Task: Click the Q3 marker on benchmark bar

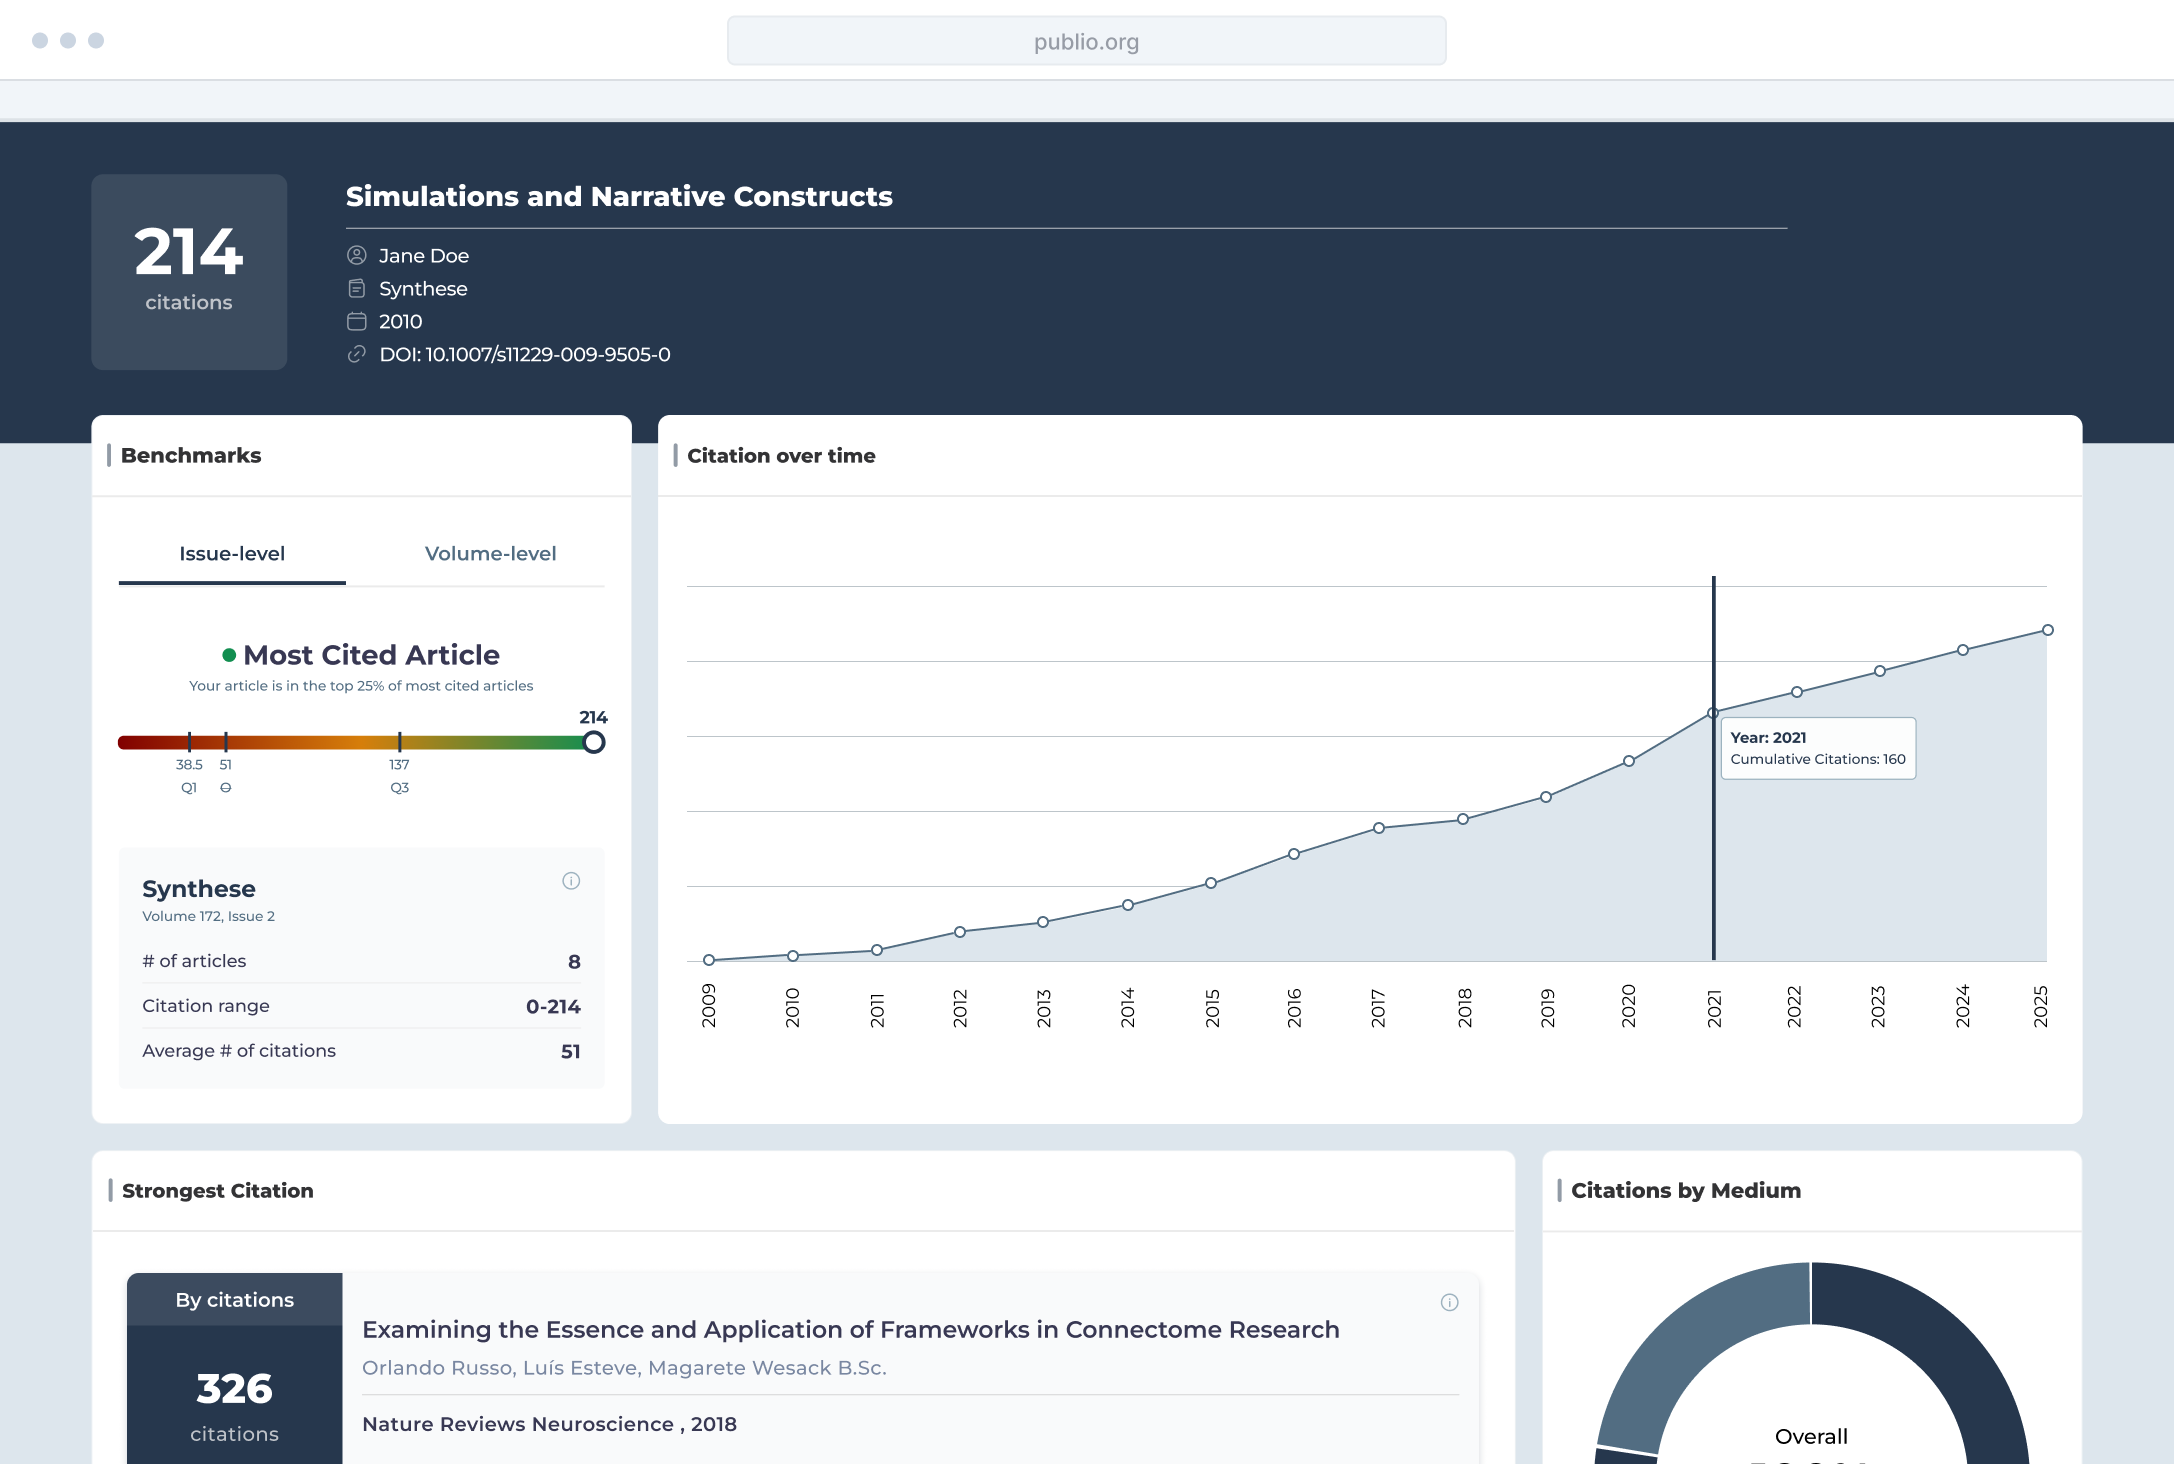Action: click(x=400, y=742)
